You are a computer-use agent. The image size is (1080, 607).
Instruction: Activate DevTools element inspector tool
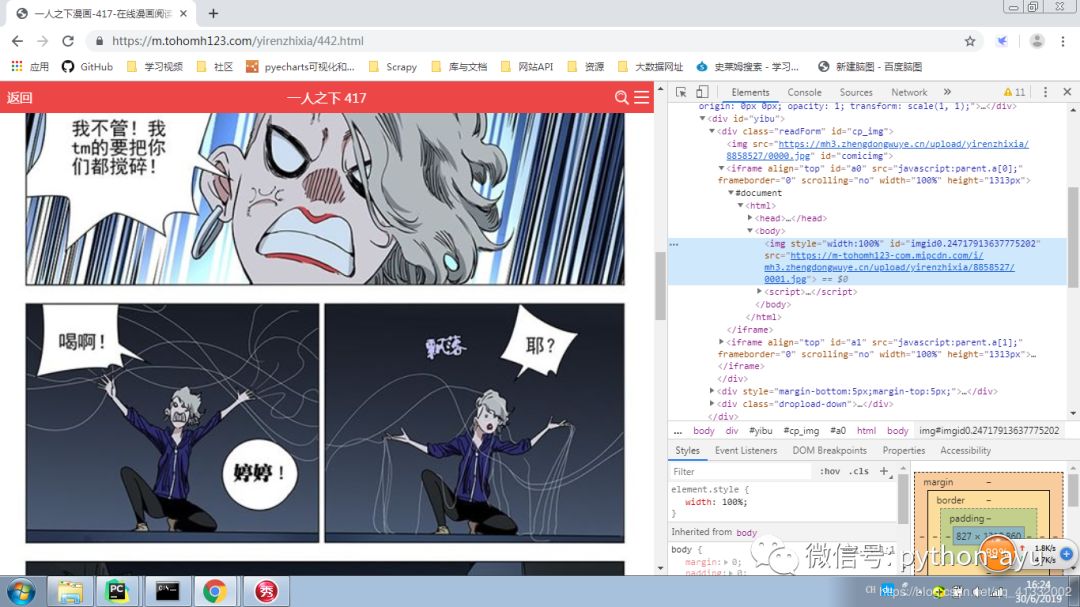click(x=681, y=92)
